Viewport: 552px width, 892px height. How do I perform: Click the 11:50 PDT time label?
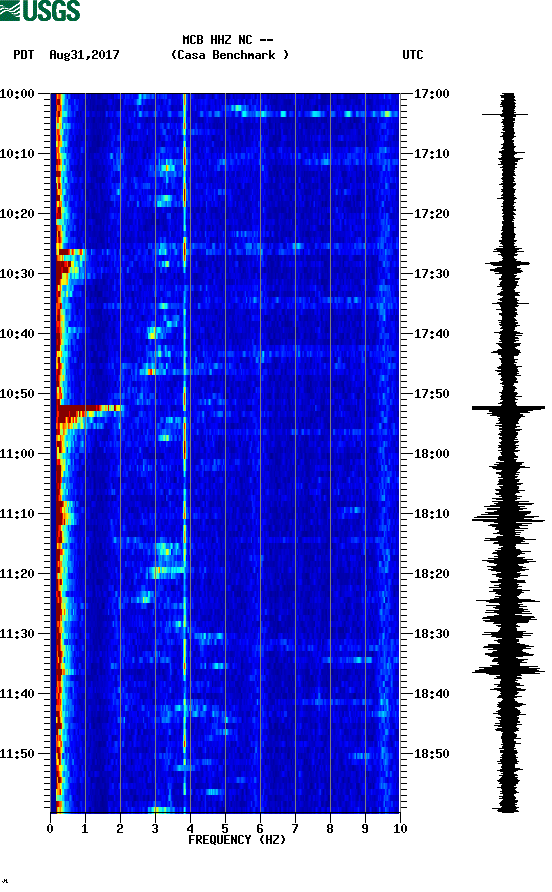17,754
